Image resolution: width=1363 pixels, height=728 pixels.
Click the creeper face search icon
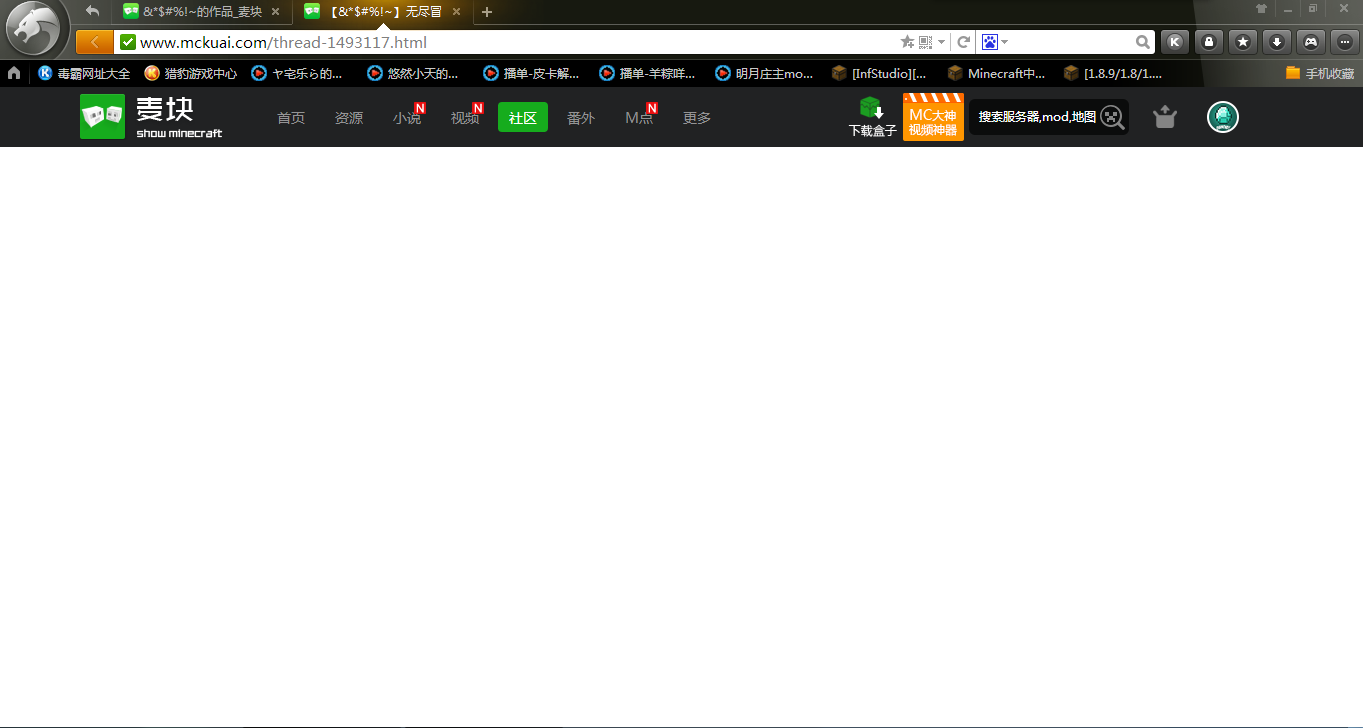[x=1112, y=117]
